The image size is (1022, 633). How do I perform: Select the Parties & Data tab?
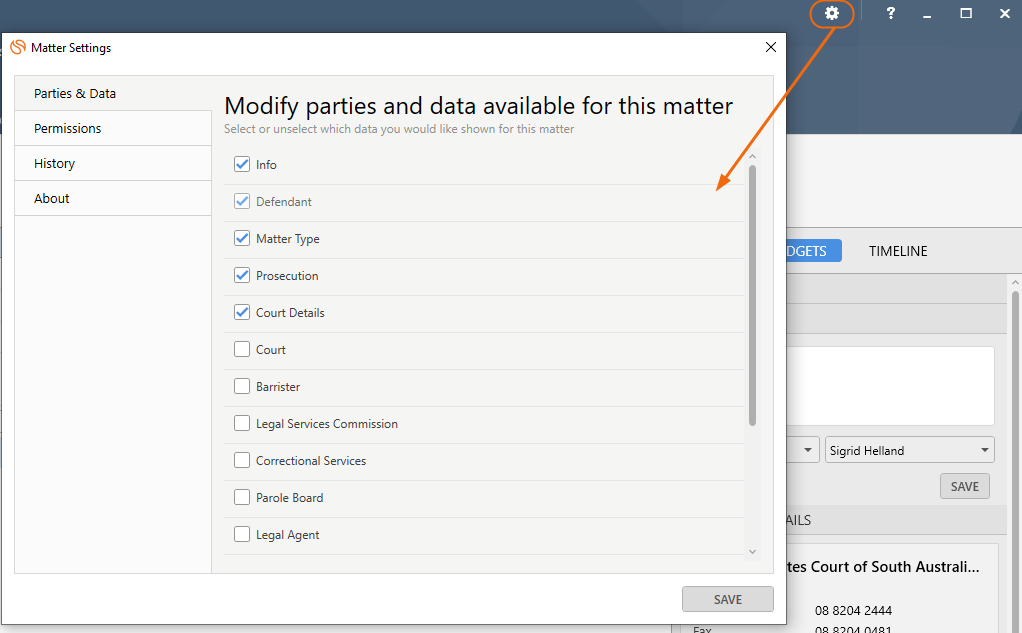113,93
